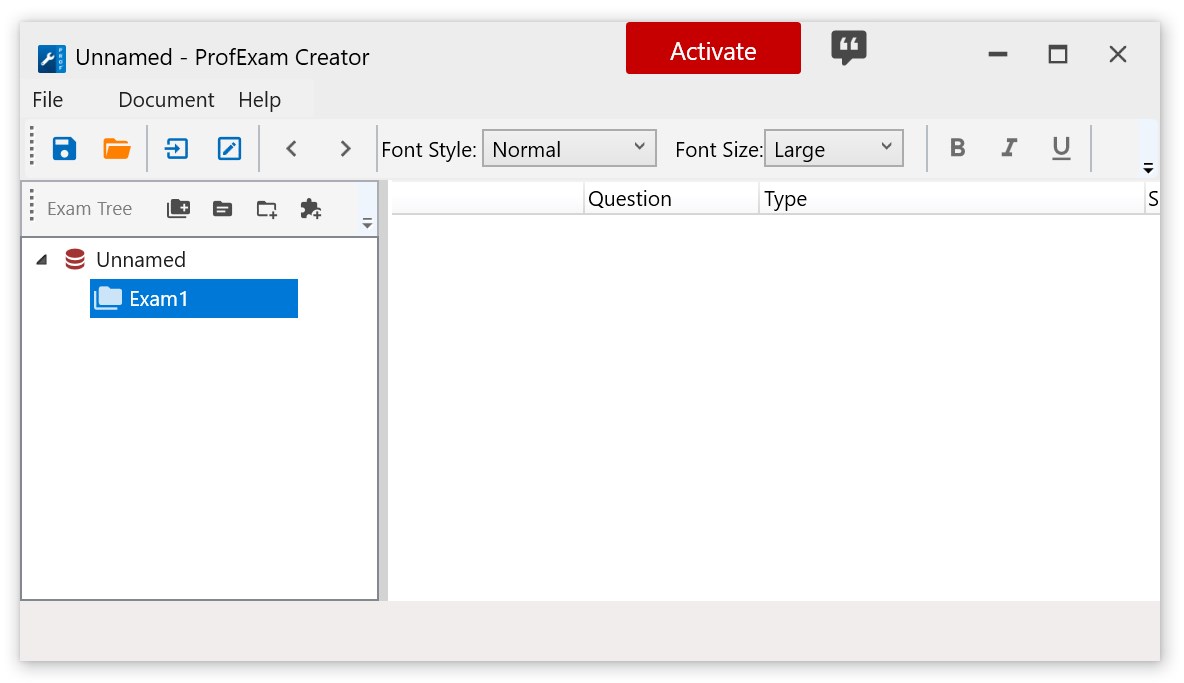Select the Exam1 item in the tree
The image size is (1184, 683).
[x=193, y=298]
